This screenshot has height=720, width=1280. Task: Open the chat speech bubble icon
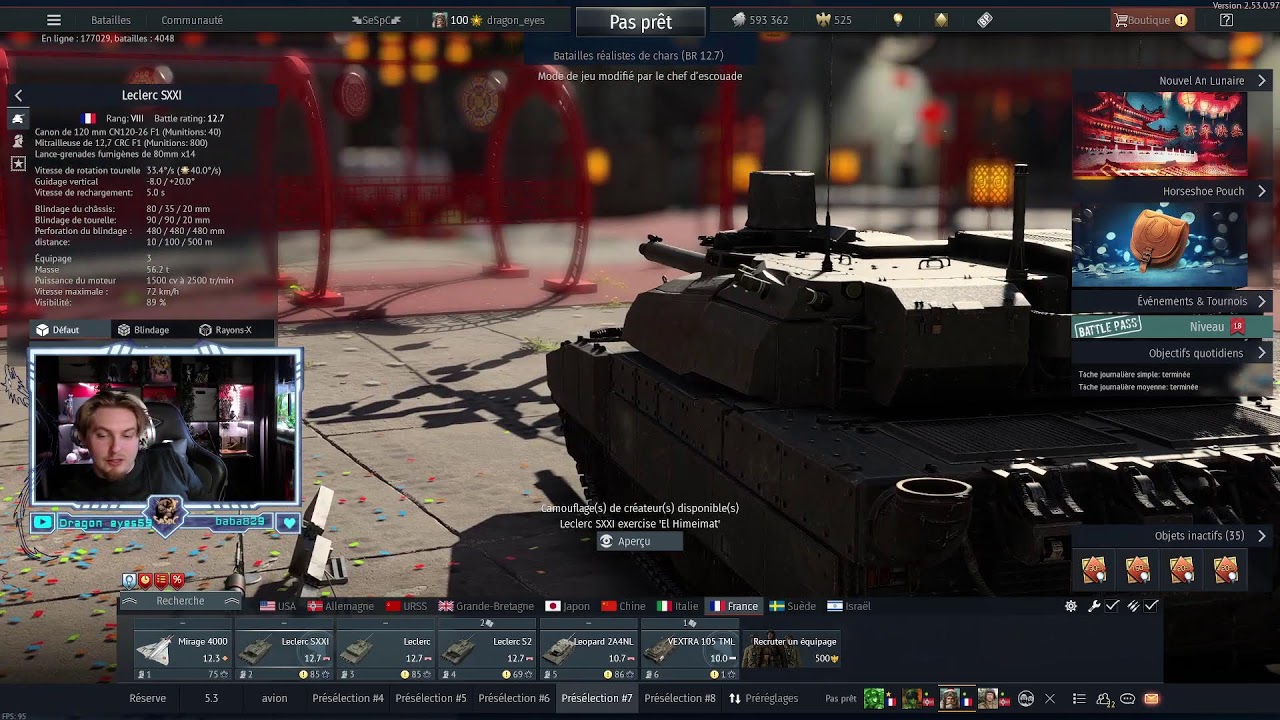click(x=1128, y=699)
